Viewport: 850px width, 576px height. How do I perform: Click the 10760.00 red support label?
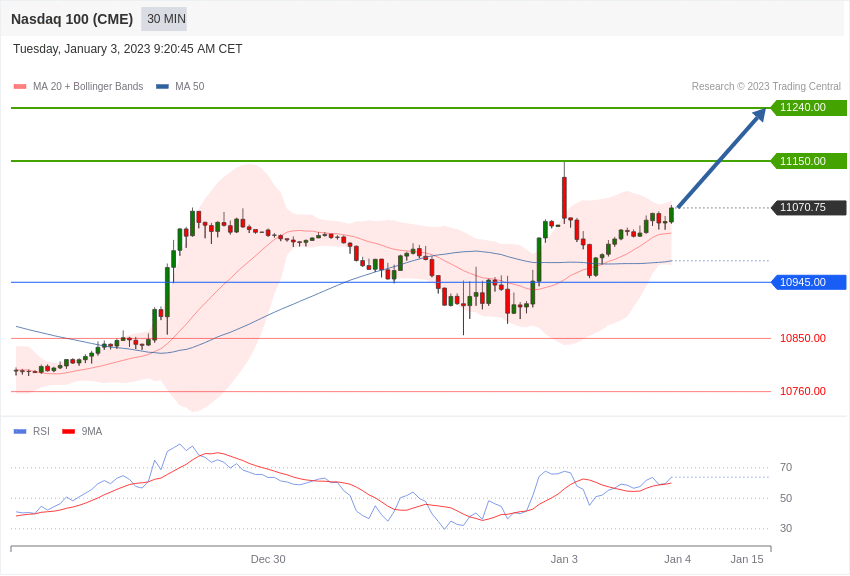[802, 391]
